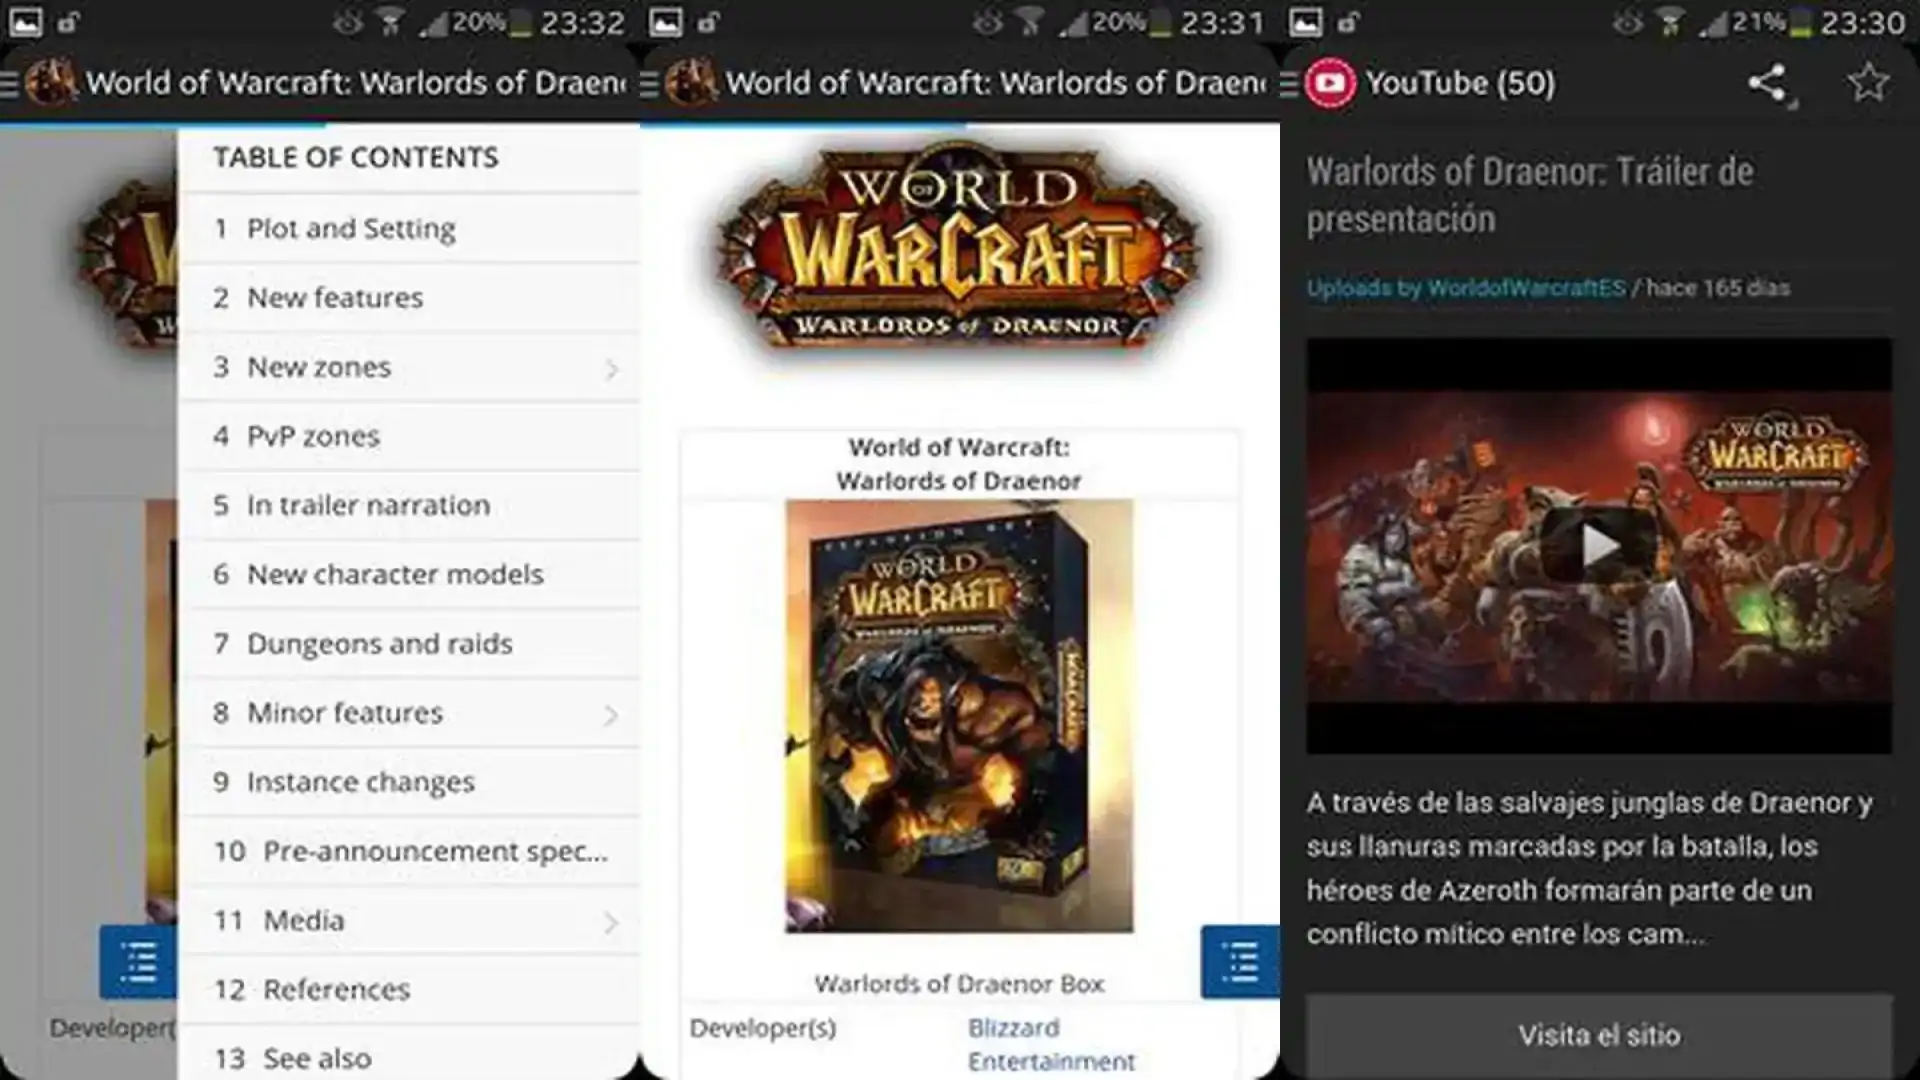The width and height of the screenshot is (1920, 1080).
Task: Open hamburger menu in left Warcraft screen
Action: click(x=9, y=84)
